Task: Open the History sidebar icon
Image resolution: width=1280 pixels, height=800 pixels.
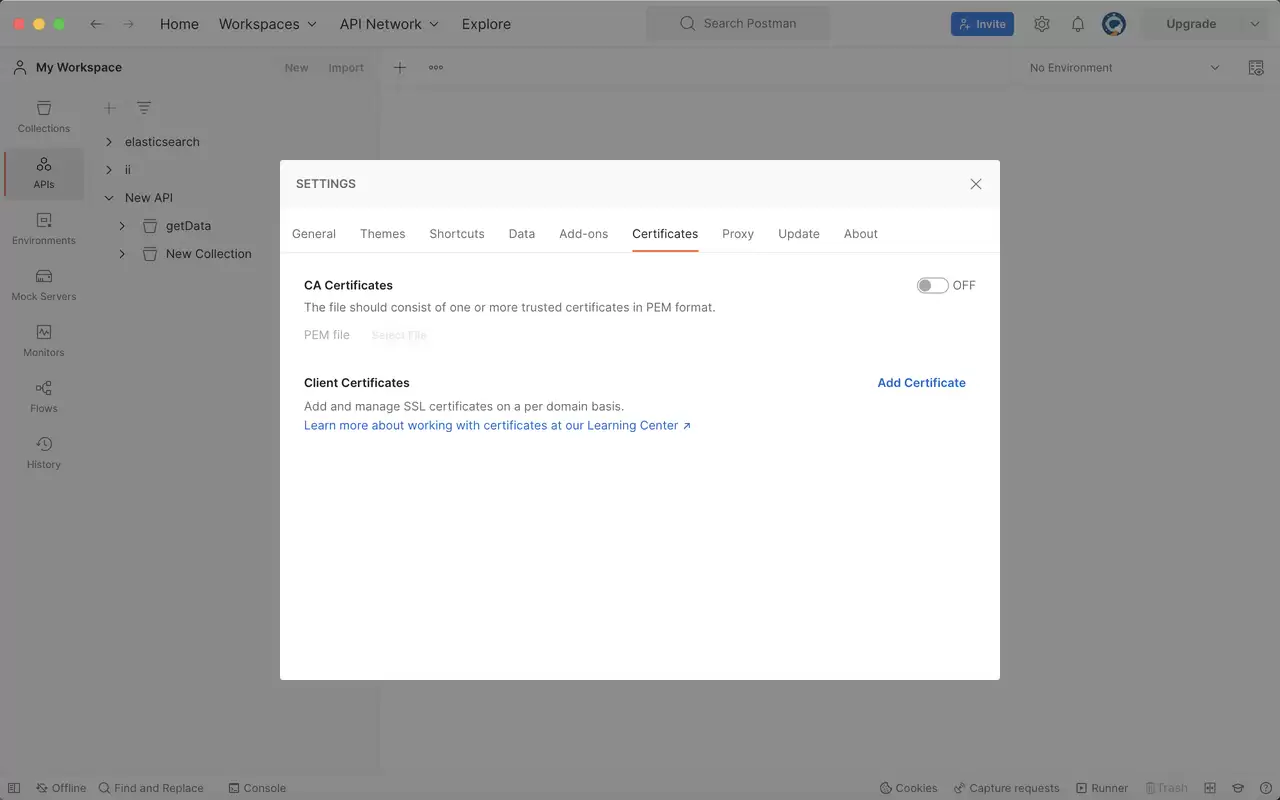Action: pos(44,453)
